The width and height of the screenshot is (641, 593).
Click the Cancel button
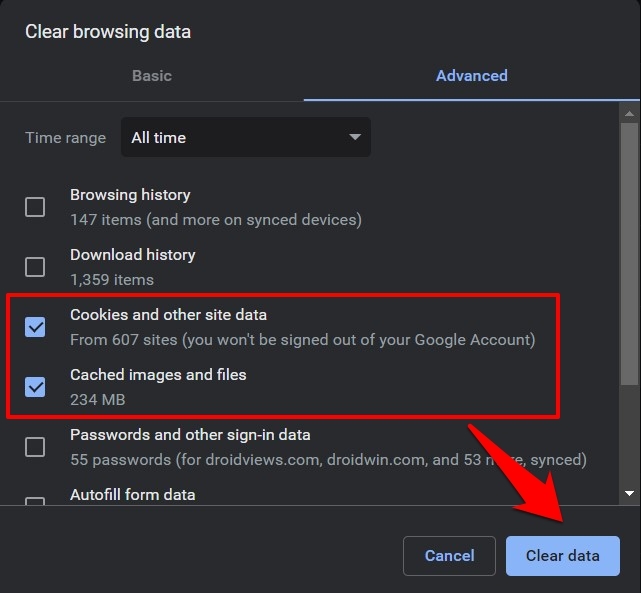click(449, 556)
